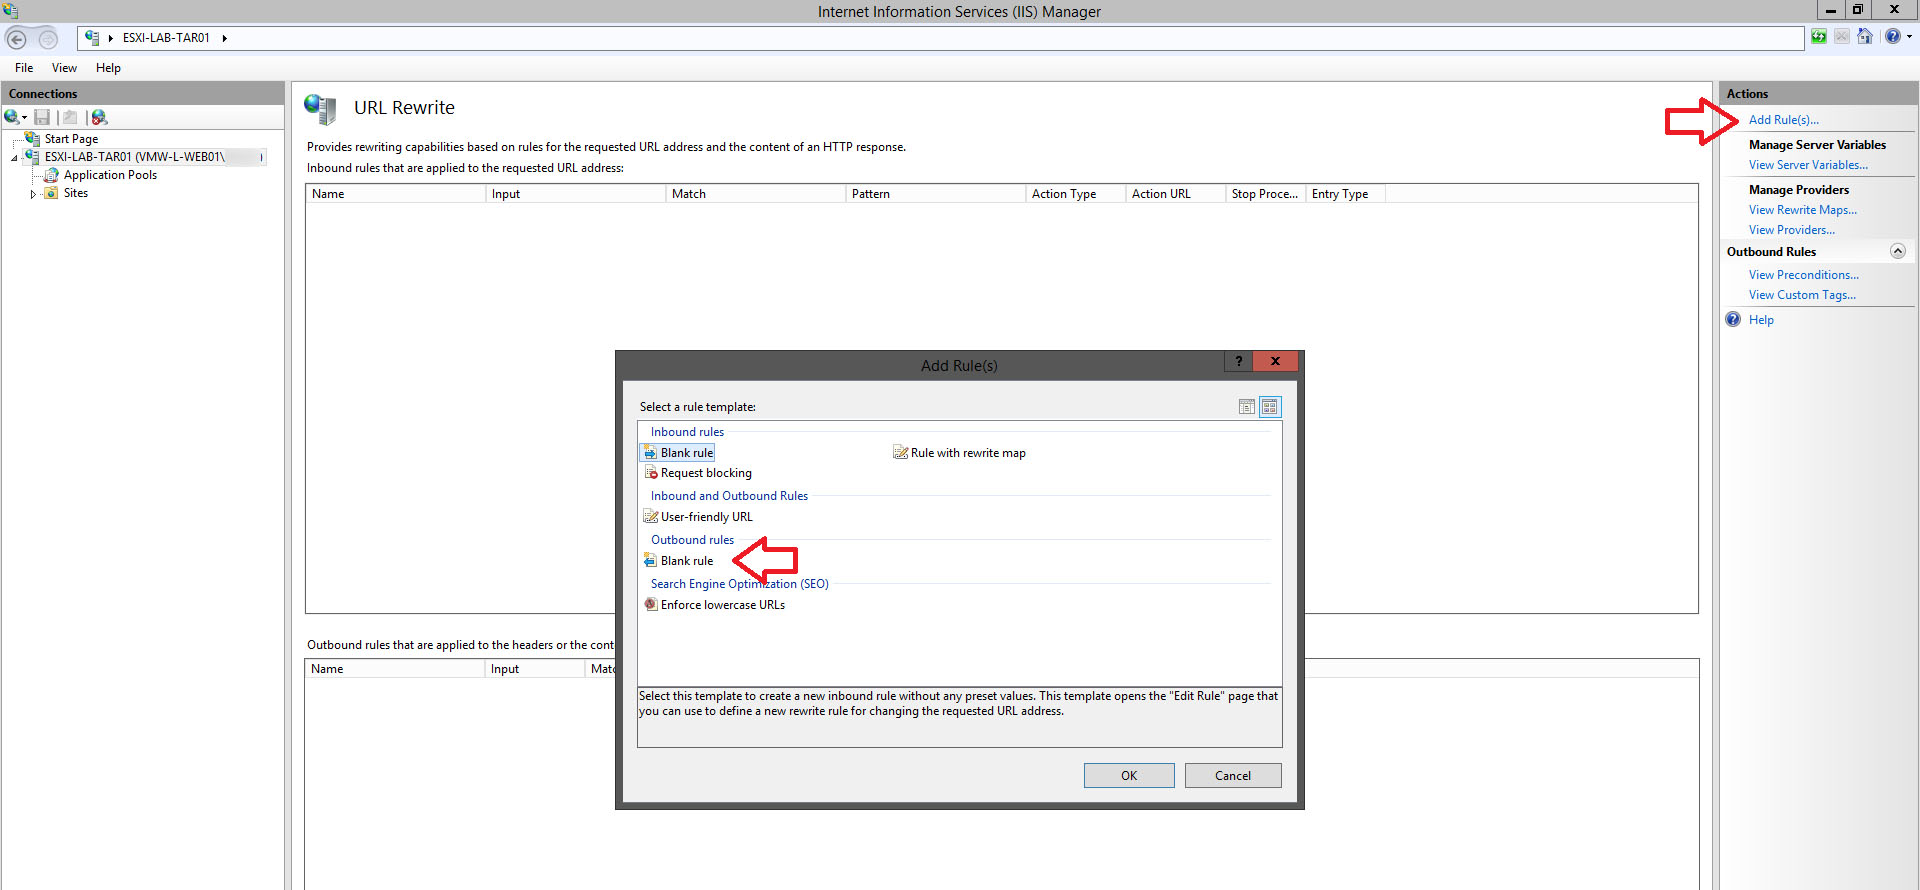1920x890 pixels.
Task: Click the greyed Stop icon in address bar
Action: tap(1842, 37)
